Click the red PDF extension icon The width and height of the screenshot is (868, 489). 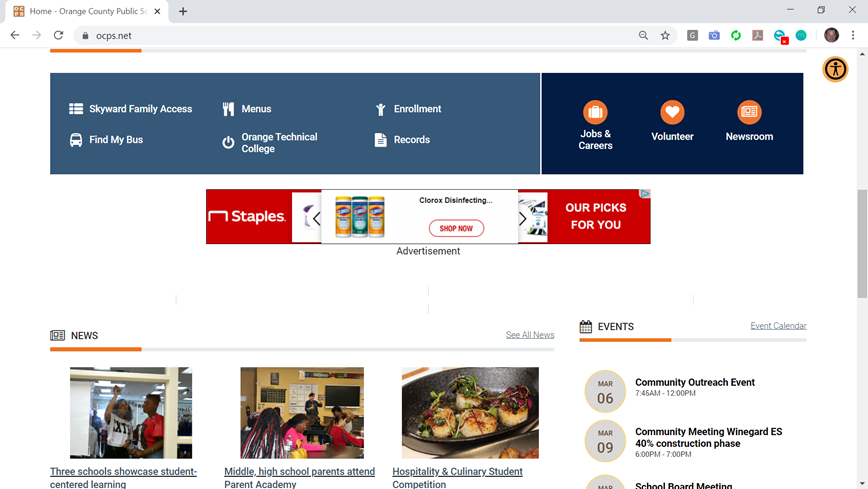(757, 35)
